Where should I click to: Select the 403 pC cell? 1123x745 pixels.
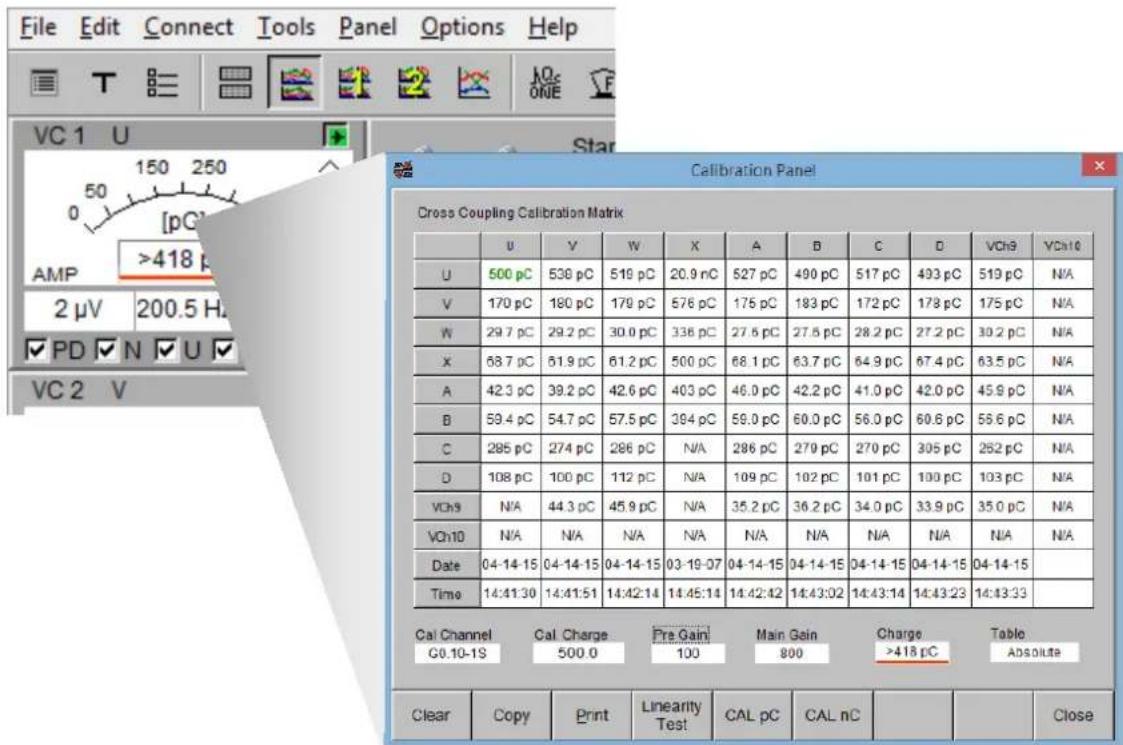694,391
